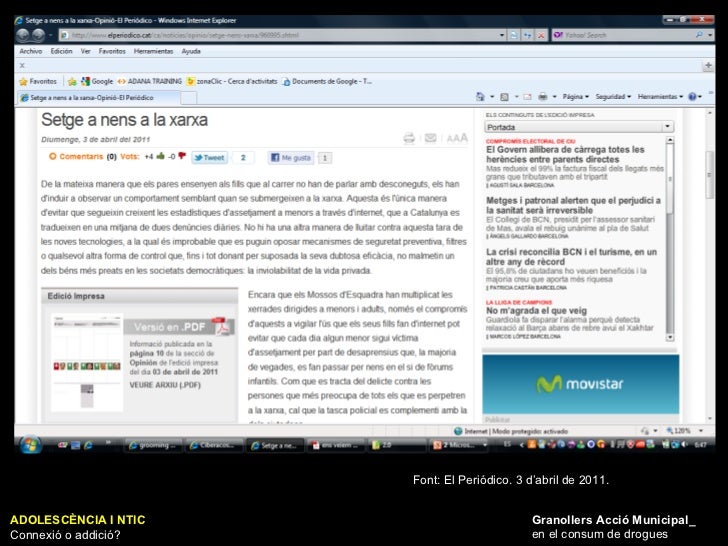Click the page vertical scrollbar thumb
The image size is (728, 546).
[x=709, y=175]
